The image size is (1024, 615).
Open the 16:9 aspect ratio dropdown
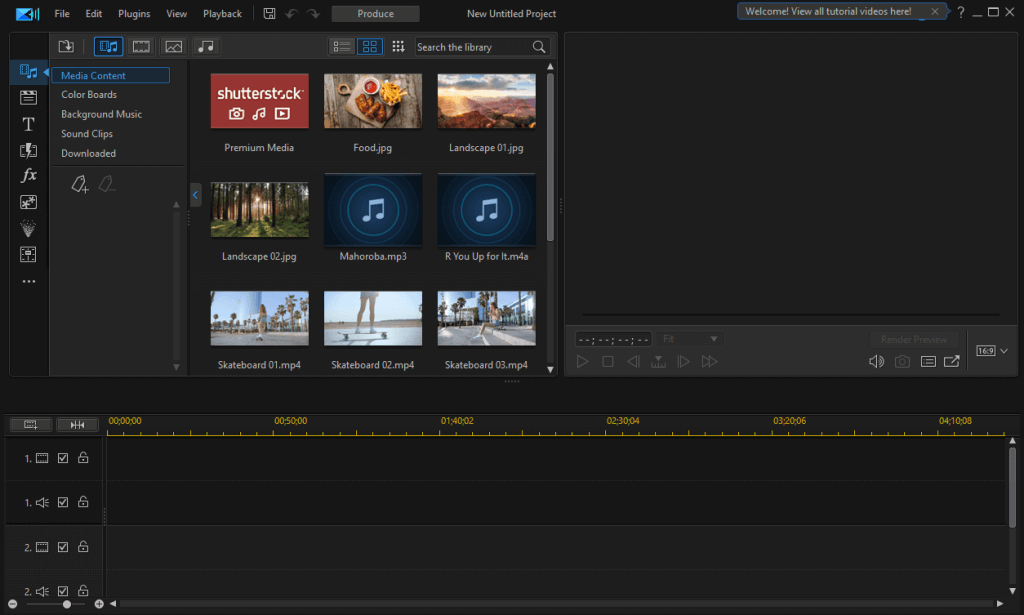(992, 351)
